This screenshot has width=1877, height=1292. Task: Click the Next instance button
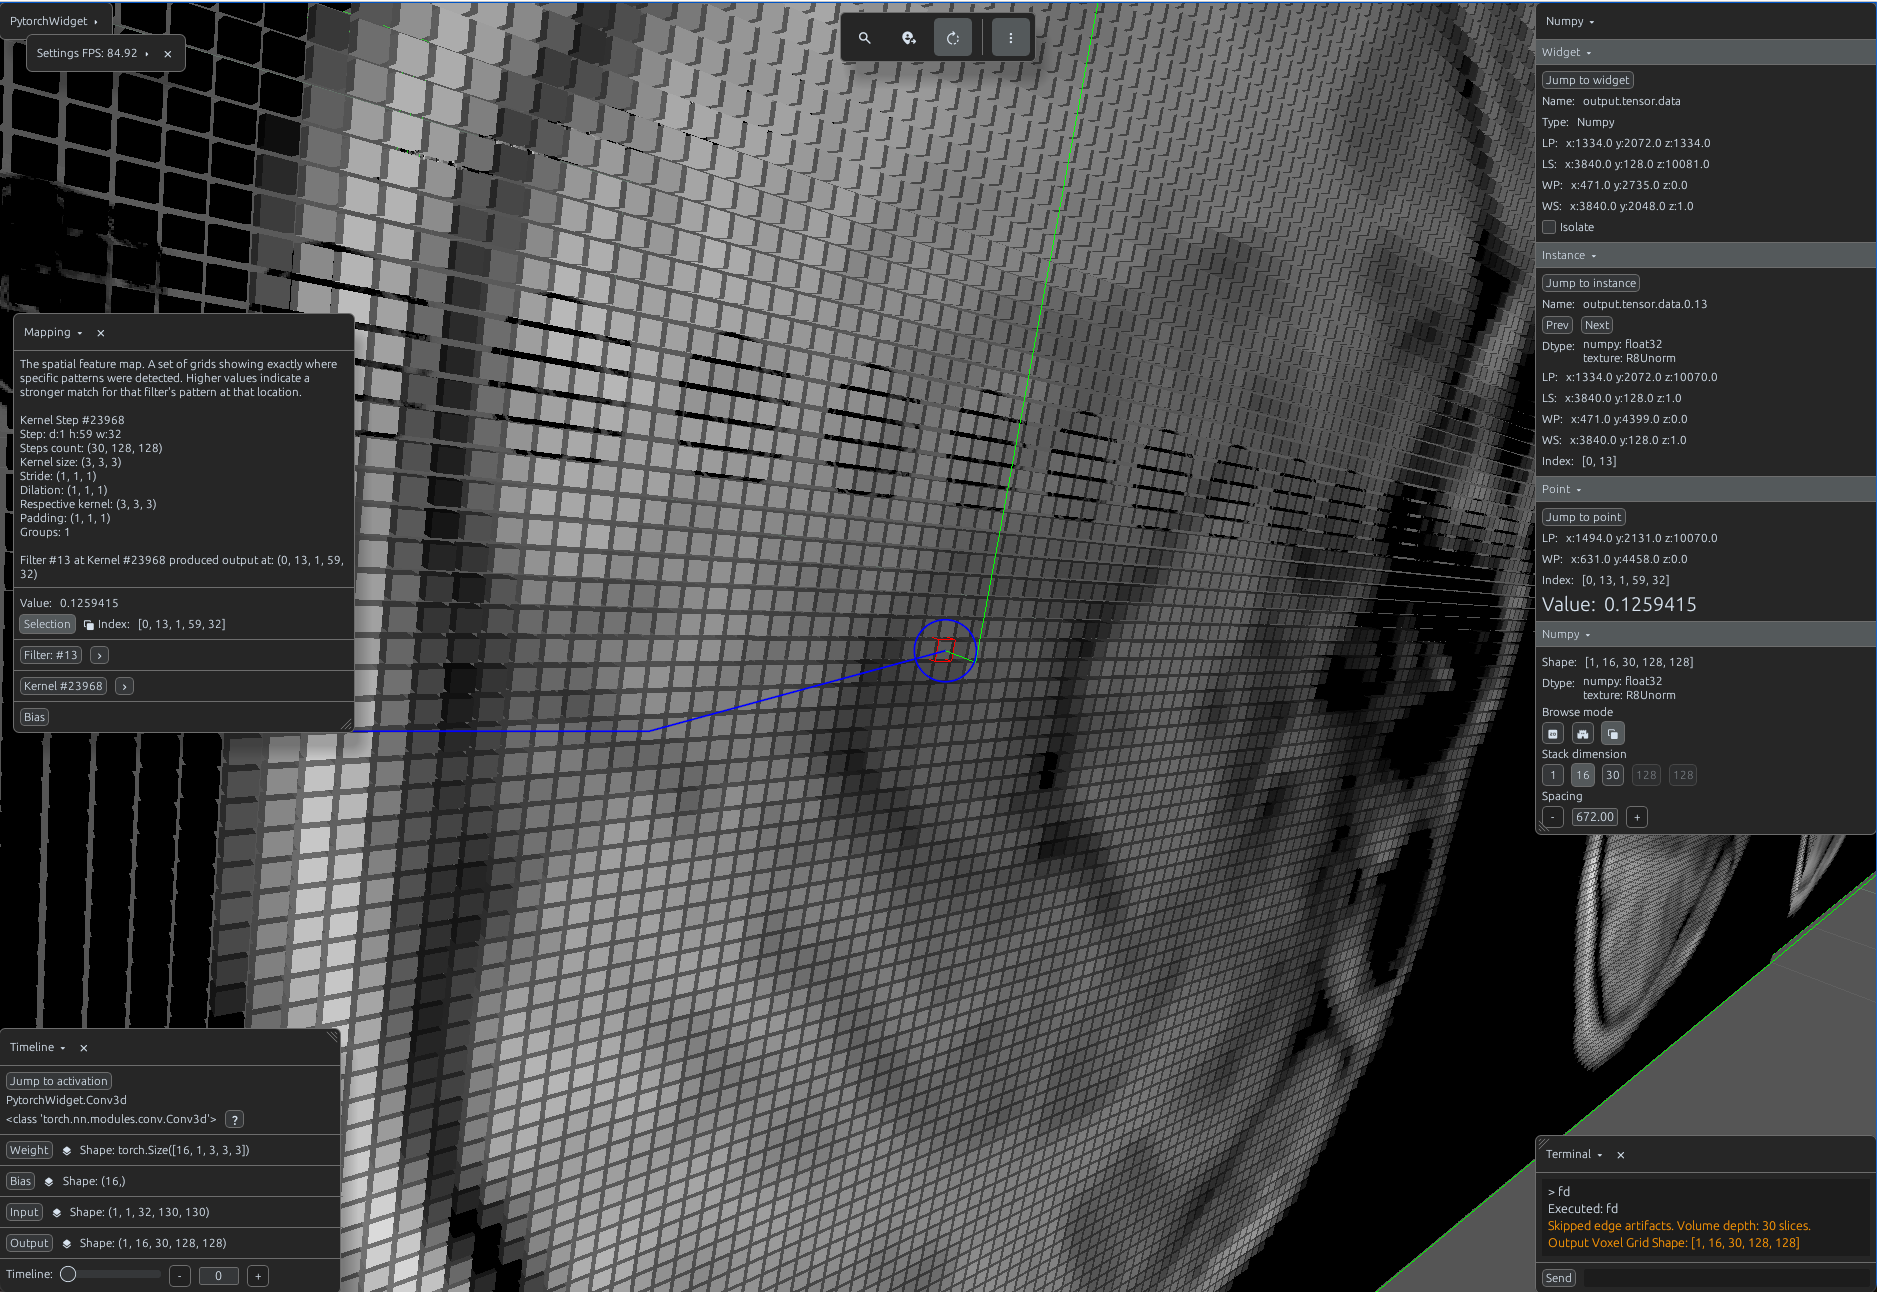[x=1597, y=325]
